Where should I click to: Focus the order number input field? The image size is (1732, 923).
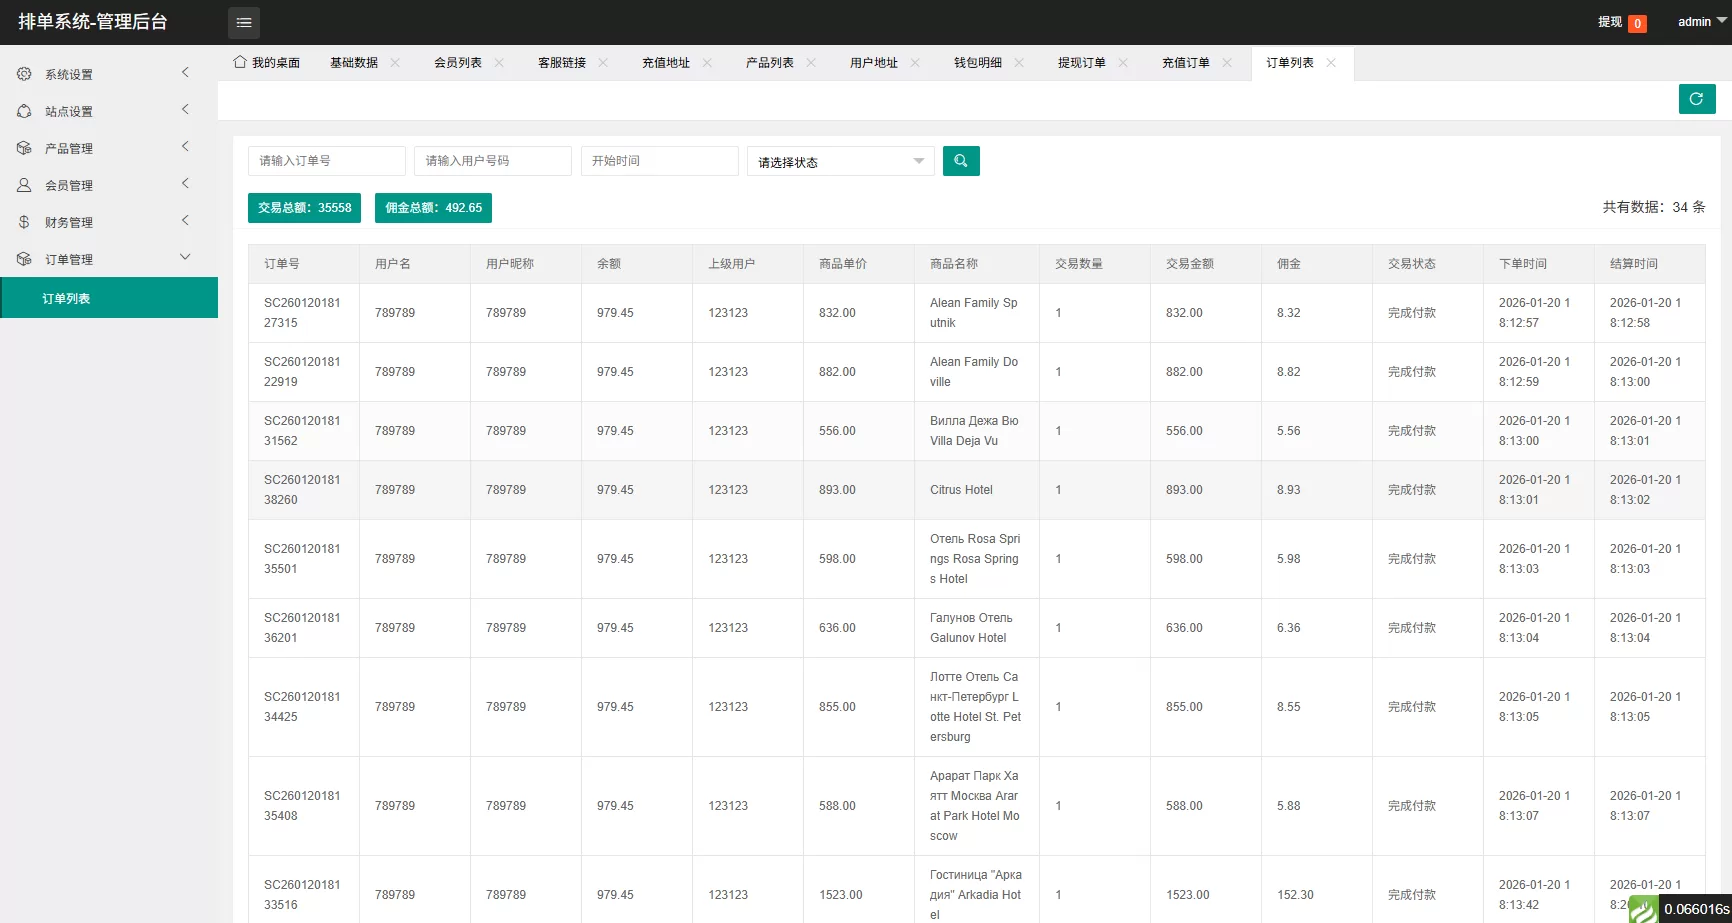click(x=326, y=161)
